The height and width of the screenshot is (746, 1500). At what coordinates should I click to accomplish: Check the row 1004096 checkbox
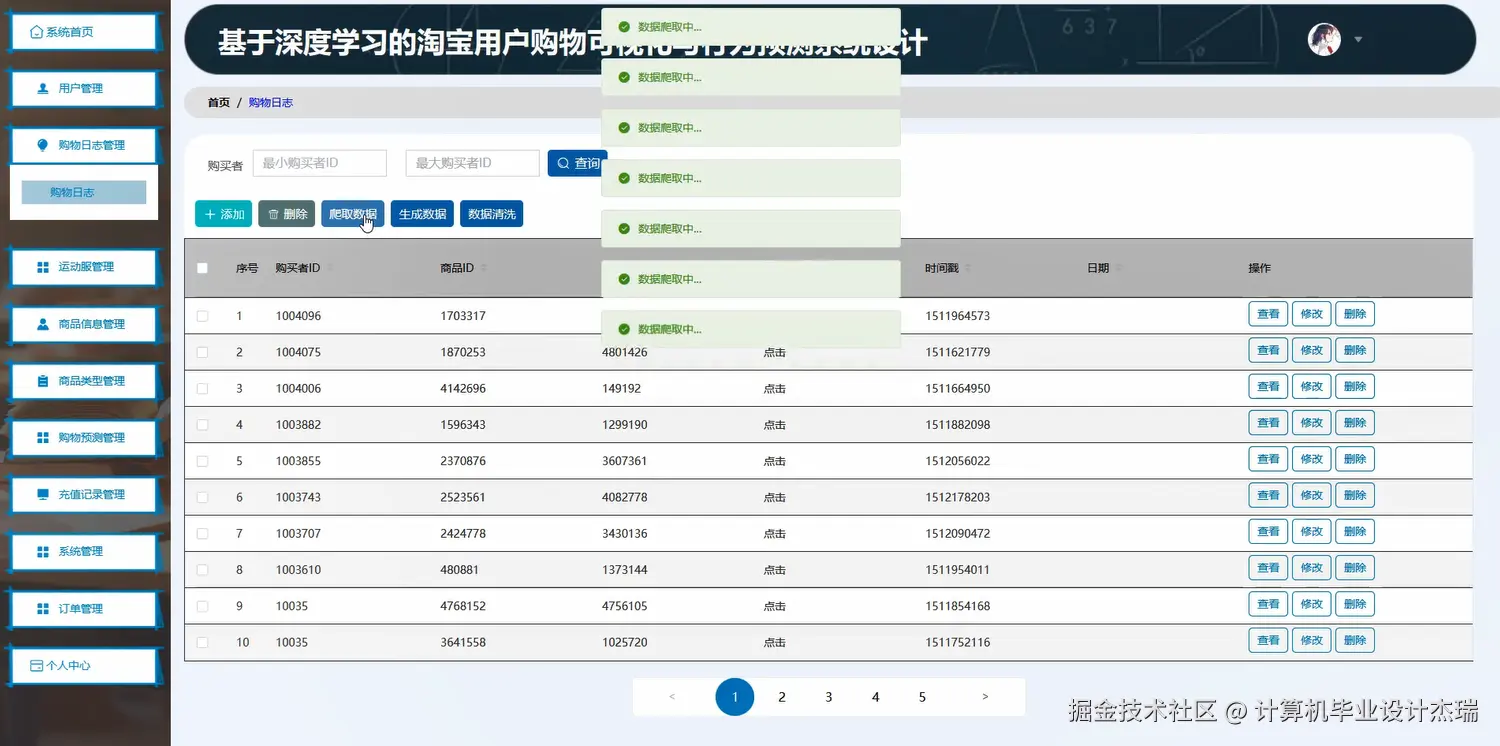tap(203, 316)
